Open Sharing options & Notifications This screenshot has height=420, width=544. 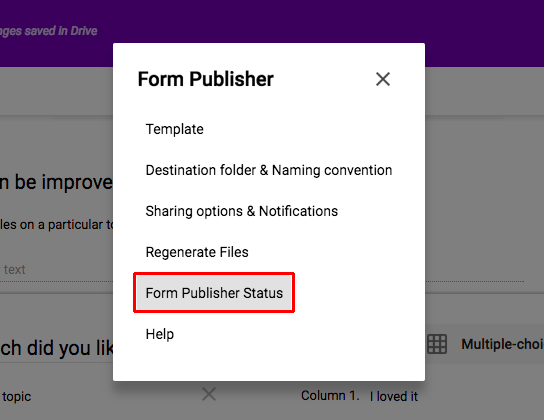(x=241, y=211)
